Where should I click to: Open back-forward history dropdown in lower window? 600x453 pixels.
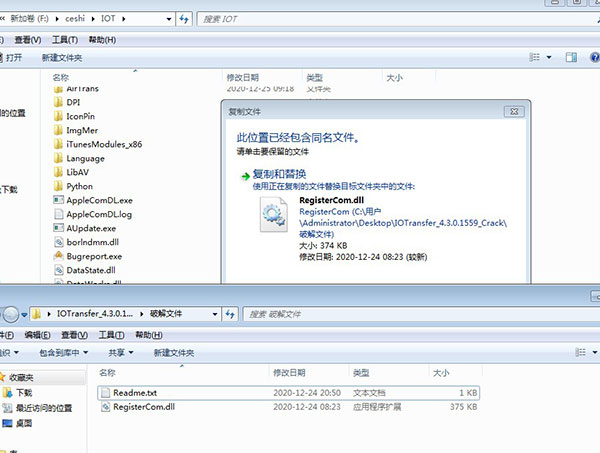pos(24,314)
